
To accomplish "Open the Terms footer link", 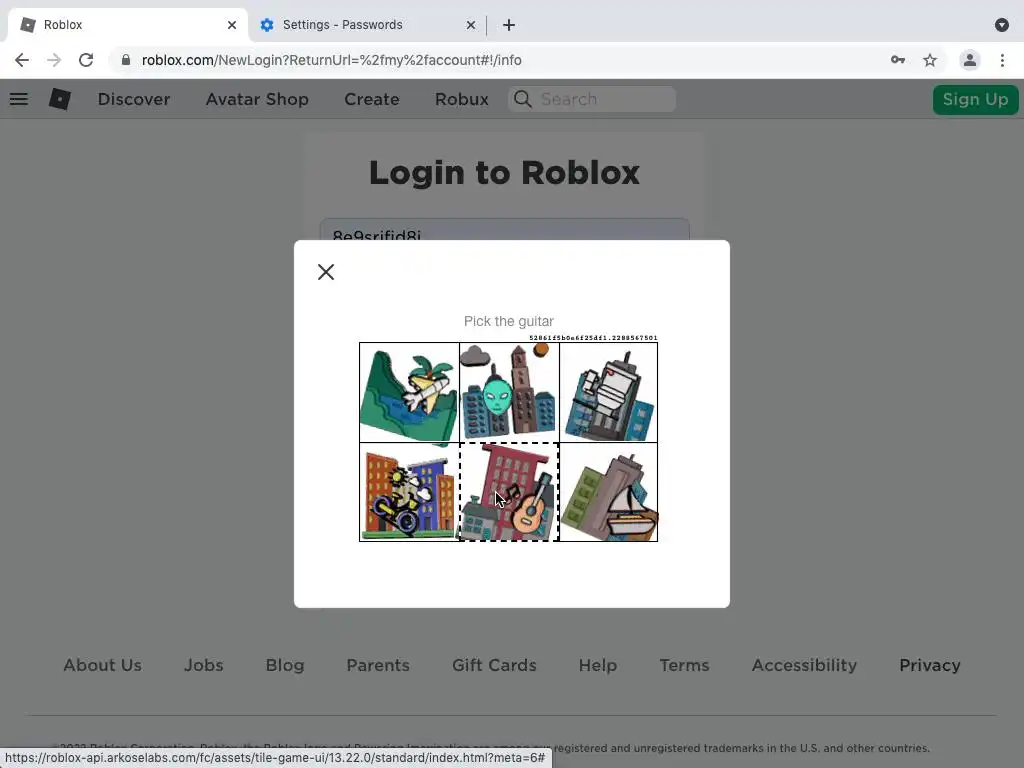I will pos(684,665).
